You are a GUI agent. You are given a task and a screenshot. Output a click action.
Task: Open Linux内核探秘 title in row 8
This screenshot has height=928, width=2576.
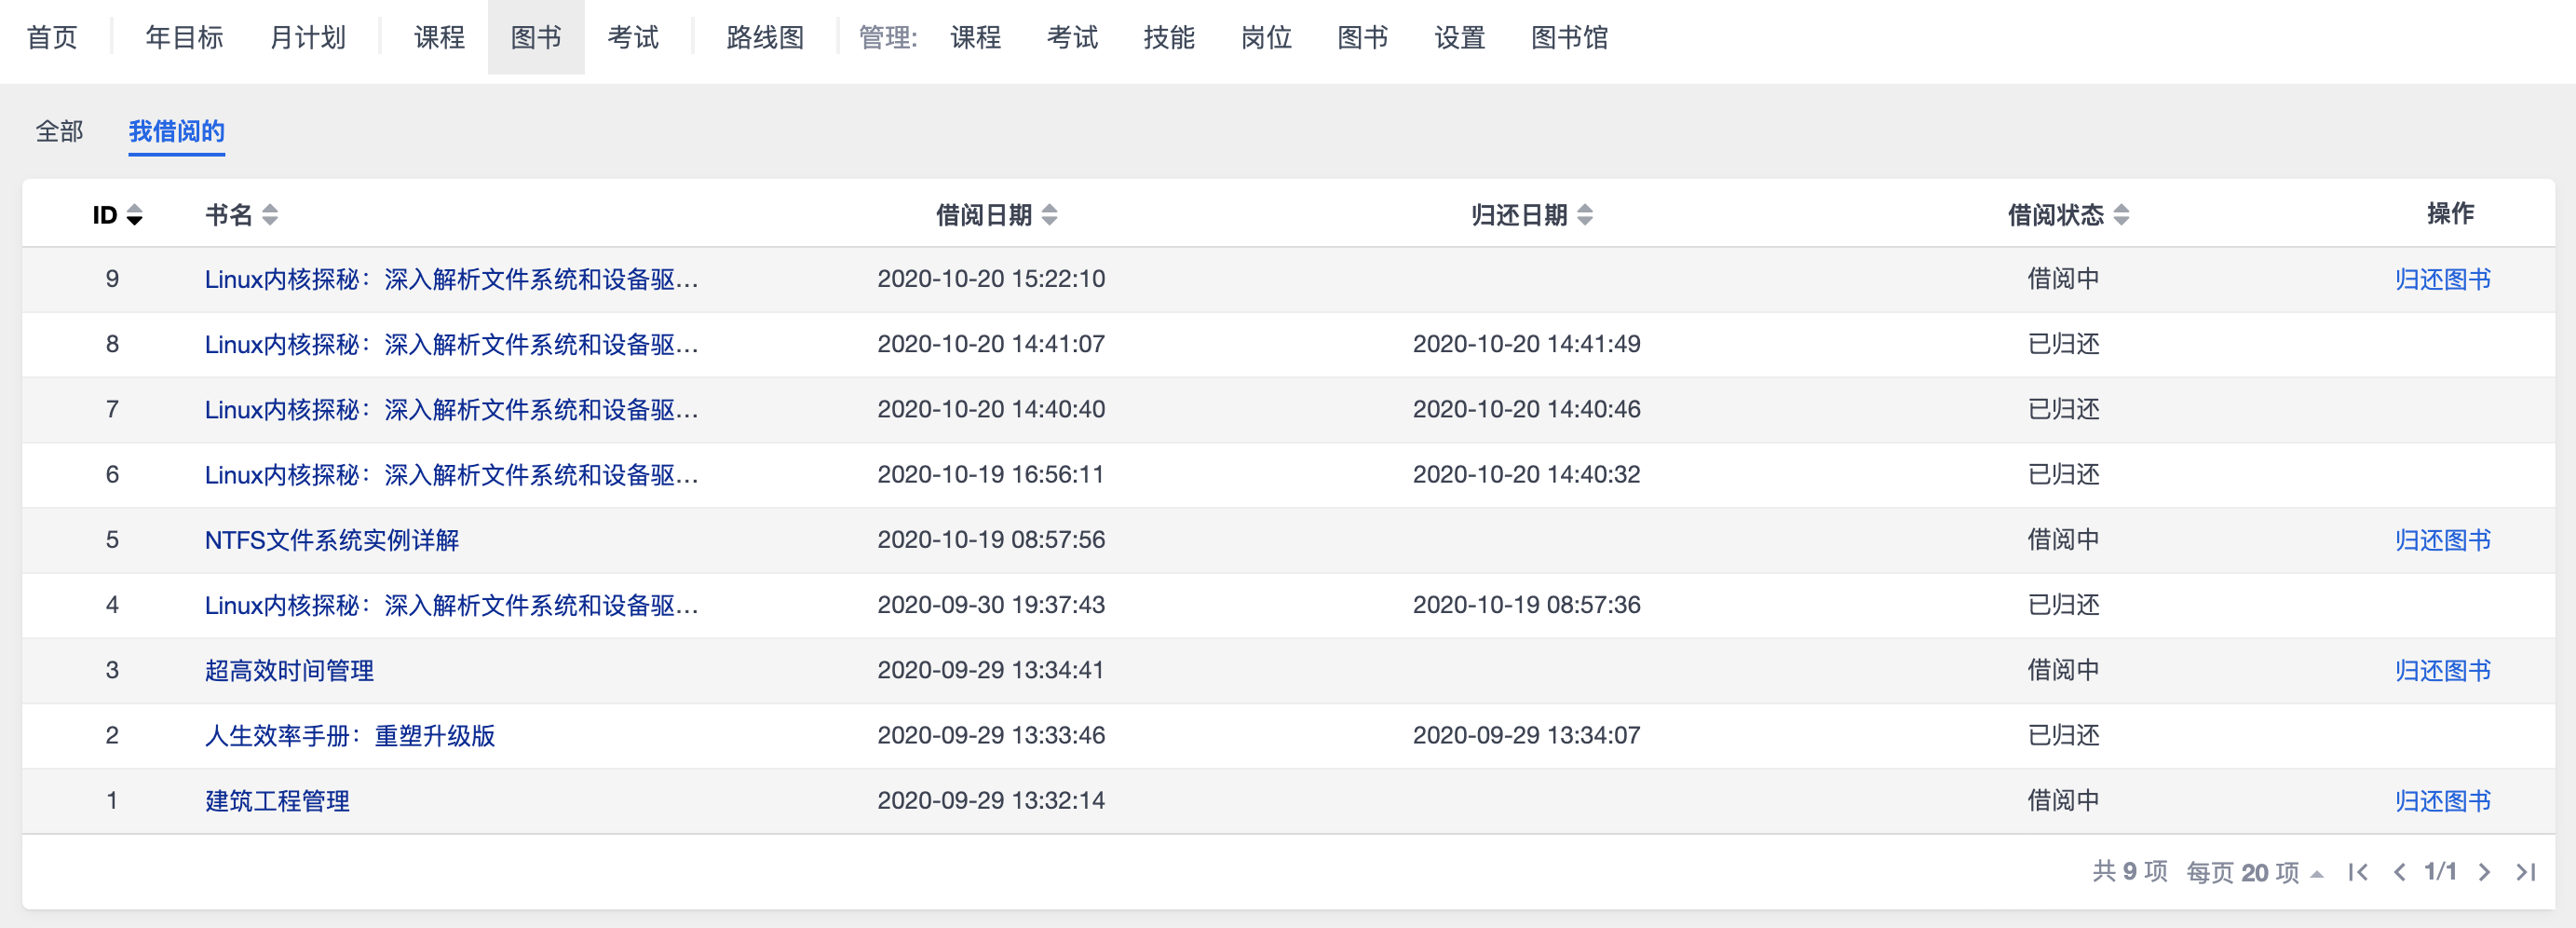click(452, 344)
